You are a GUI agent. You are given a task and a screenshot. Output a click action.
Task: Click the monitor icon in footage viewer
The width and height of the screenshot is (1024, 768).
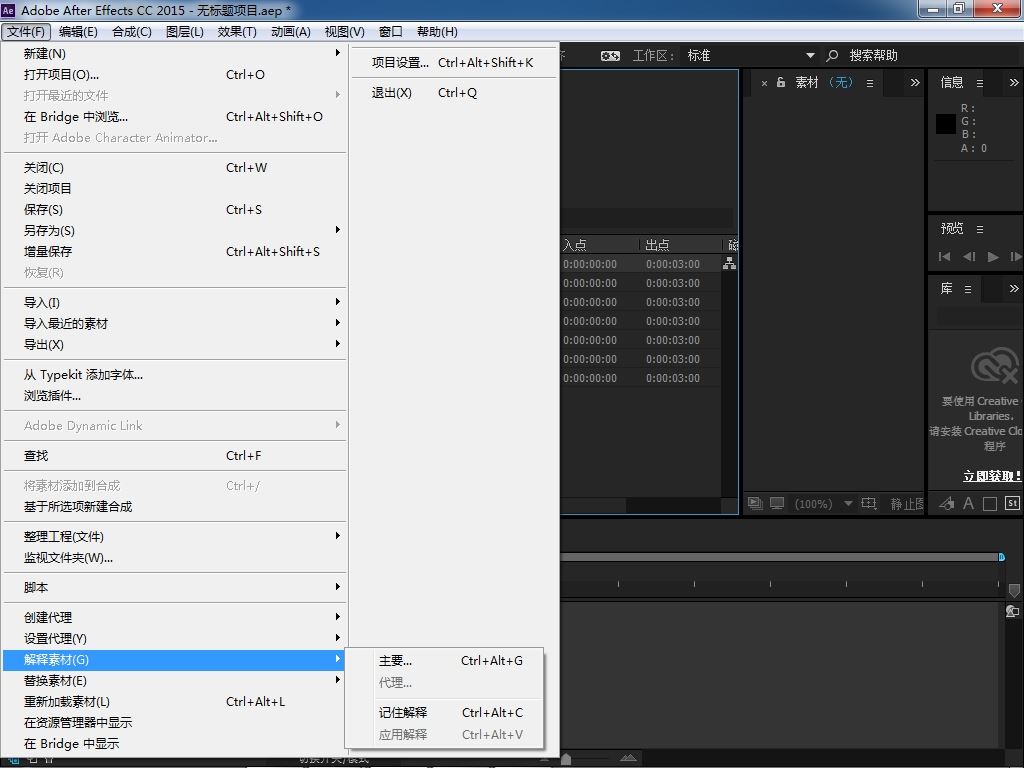(x=777, y=504)
